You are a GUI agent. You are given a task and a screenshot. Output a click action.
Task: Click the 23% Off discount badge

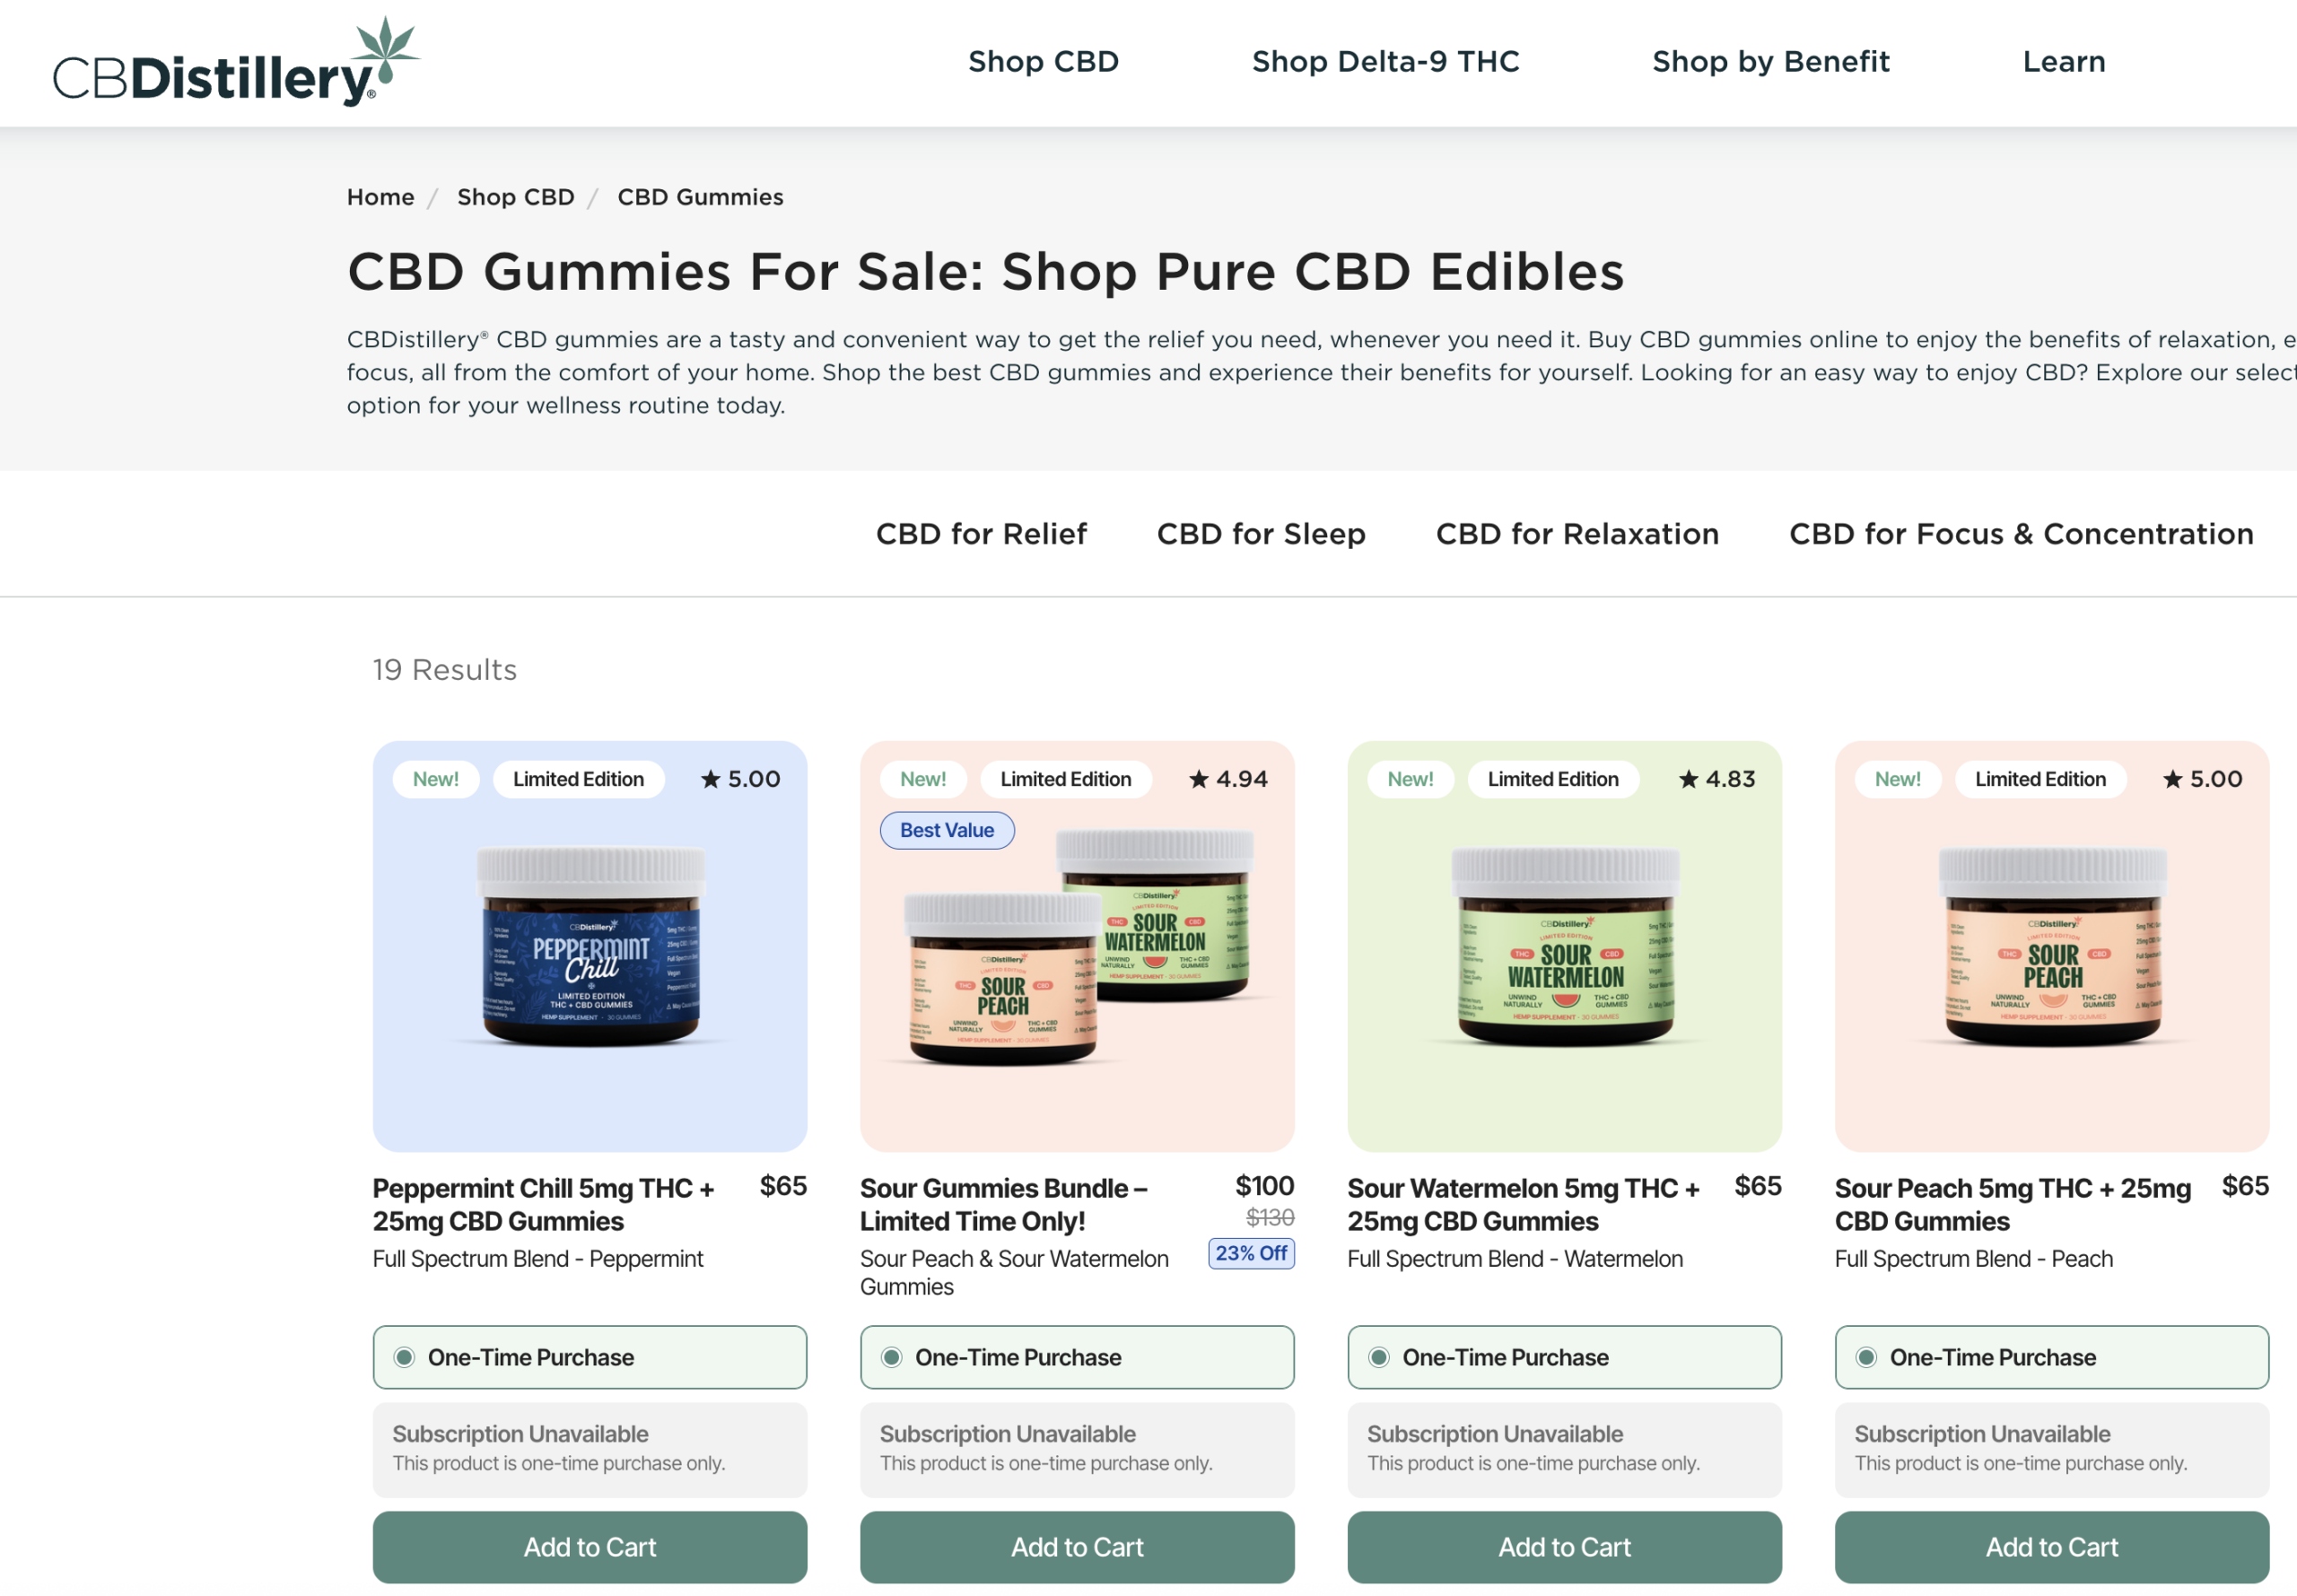(1251, 1253)
